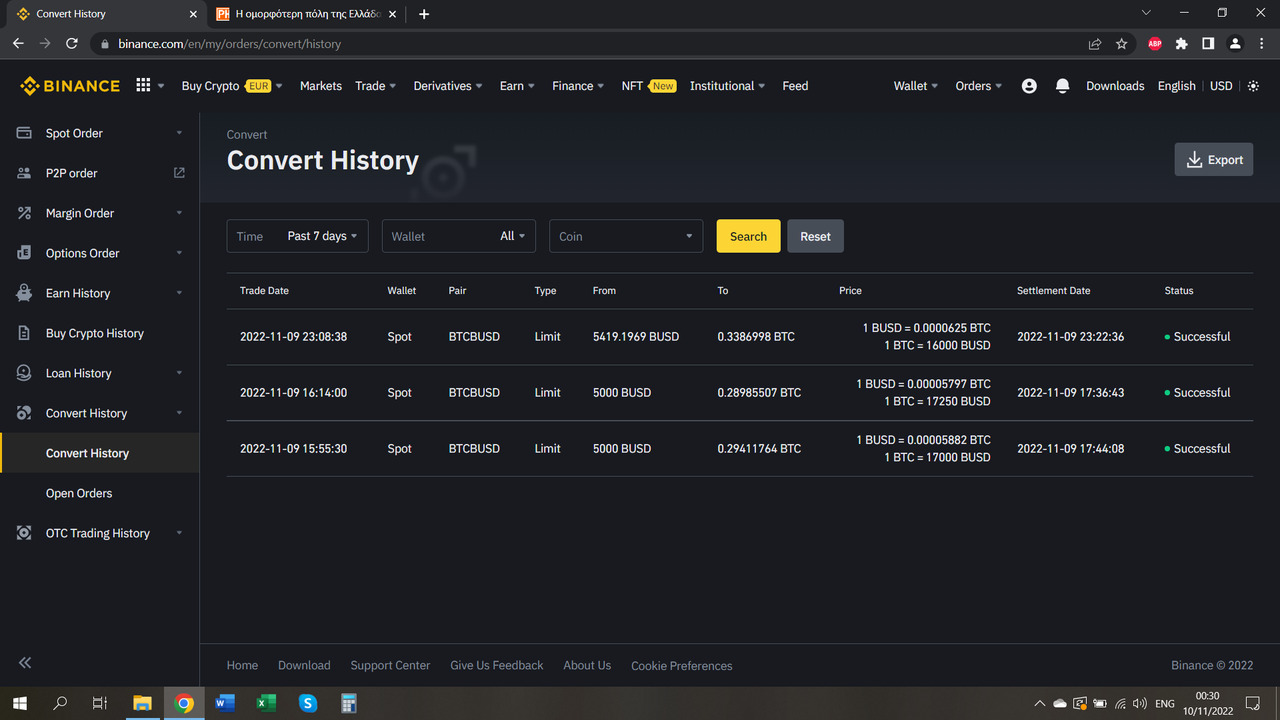Open the Orders menu
The image size is (1280, 720).
tap(979, 86)
